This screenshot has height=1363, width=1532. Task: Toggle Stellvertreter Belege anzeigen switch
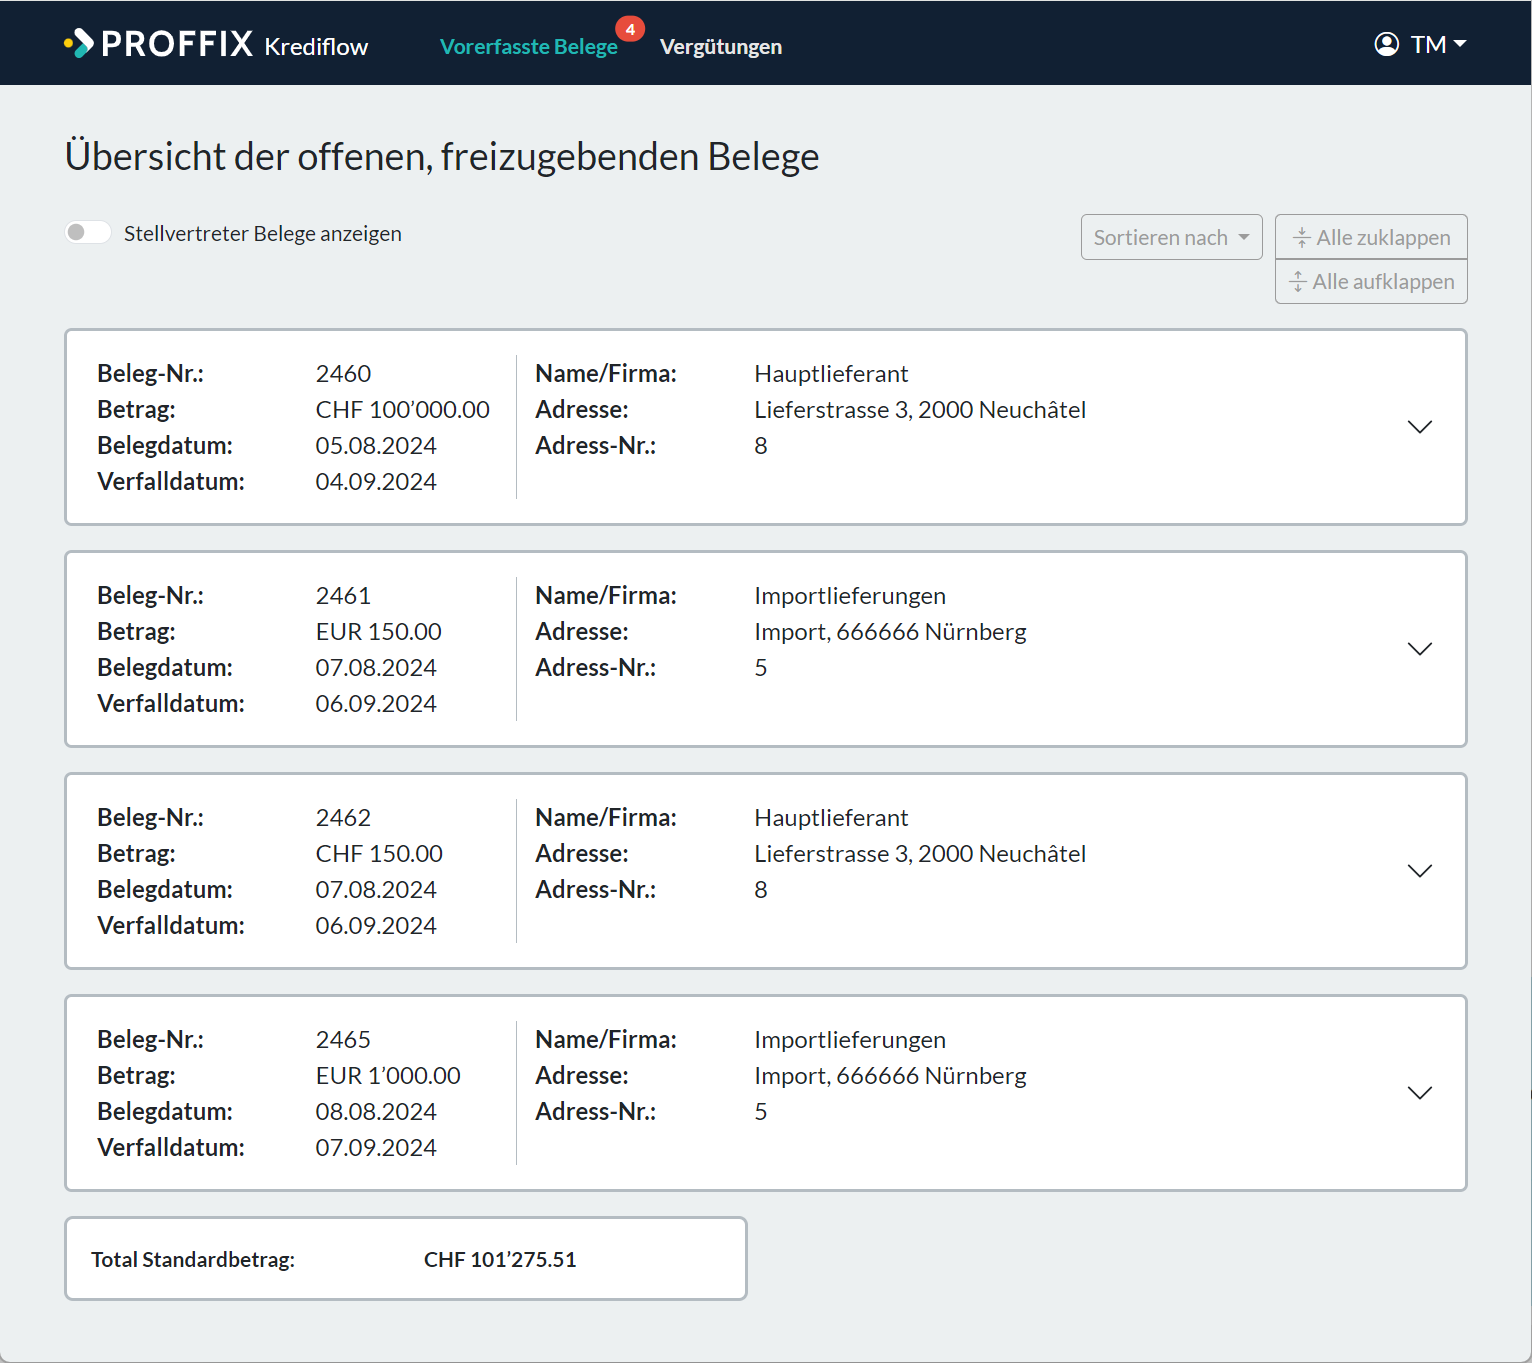click(88, 233)
